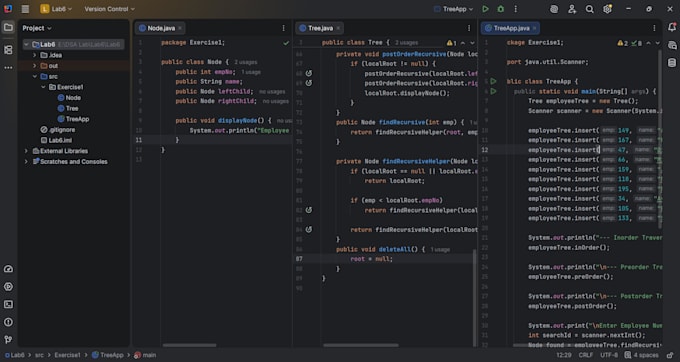Open the Services tool window
Image resolution: width=680 pixels, height=362 pixels.
[8, 287]
